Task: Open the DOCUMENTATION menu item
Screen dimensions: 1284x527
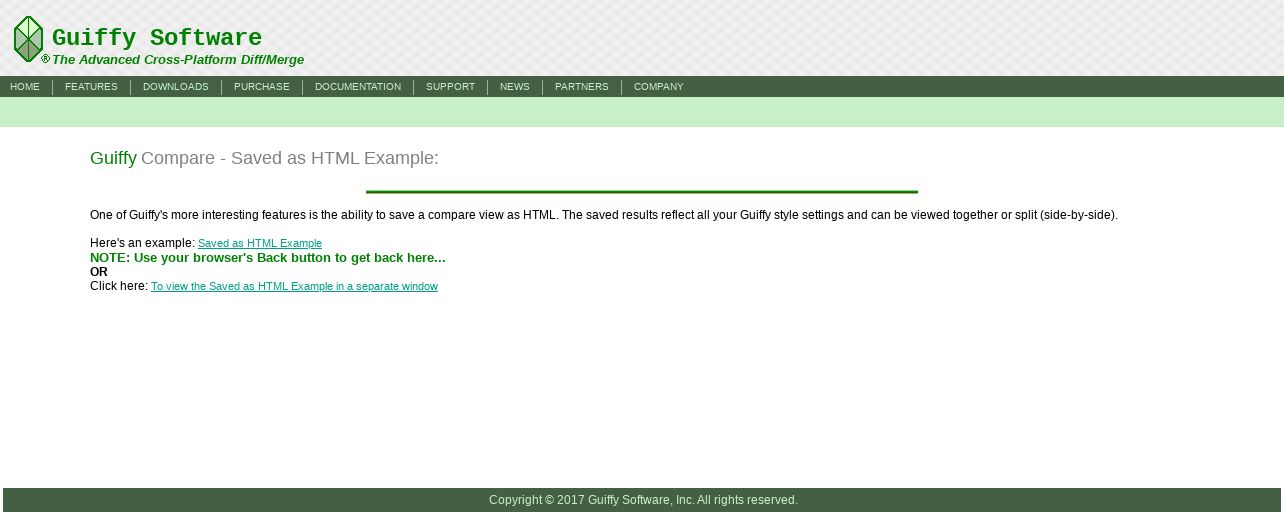Action: 358,87
